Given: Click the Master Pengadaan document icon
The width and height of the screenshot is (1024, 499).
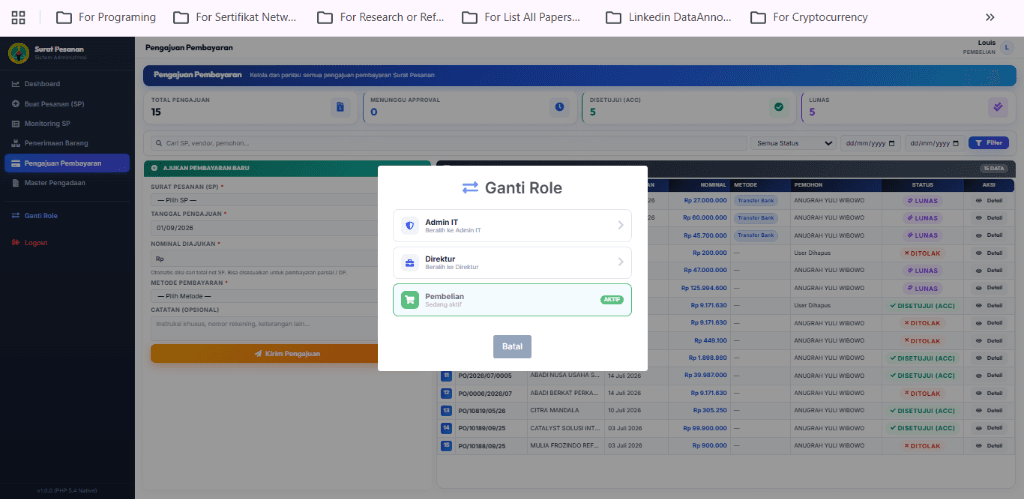Looking at the screenshot, I should (16, 183).
